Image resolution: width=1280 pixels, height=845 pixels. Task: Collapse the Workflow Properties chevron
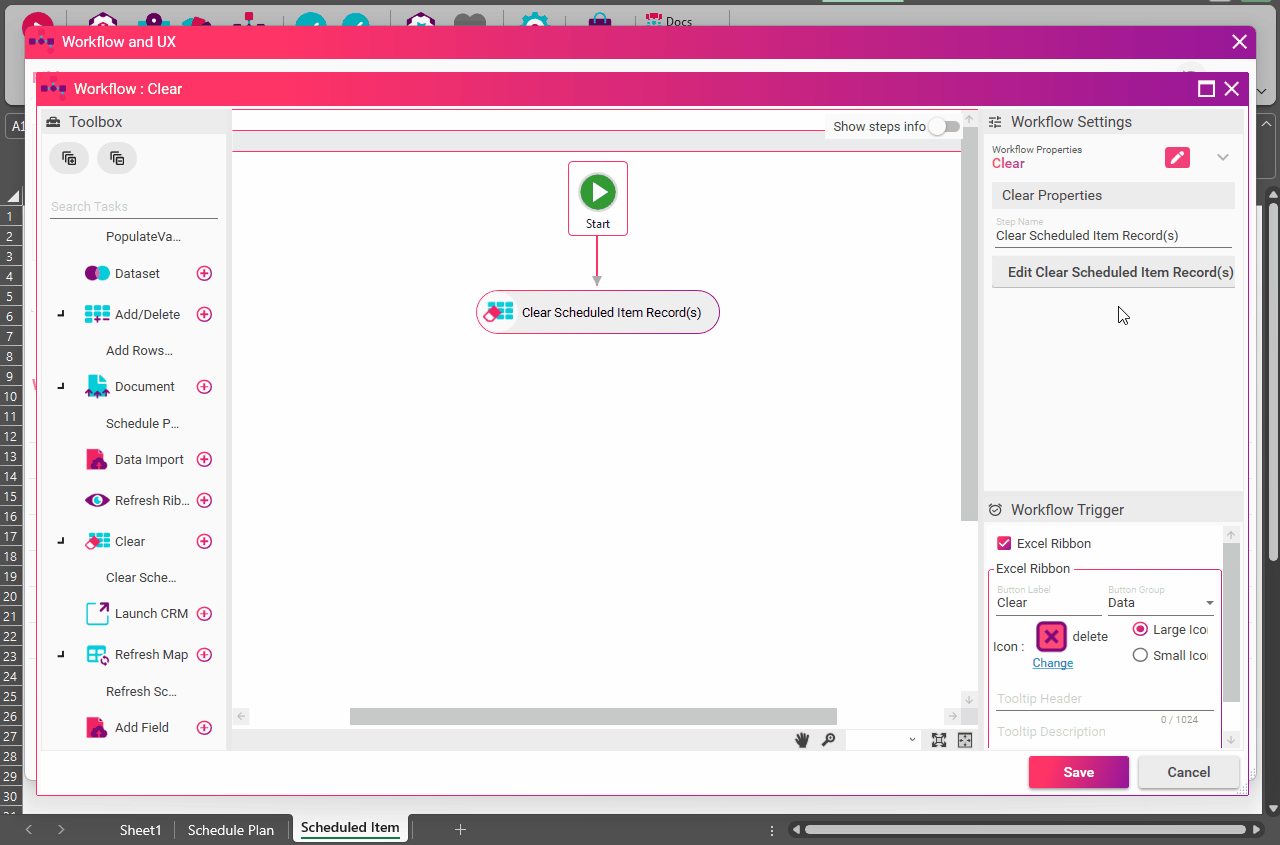pos(1222,157)
